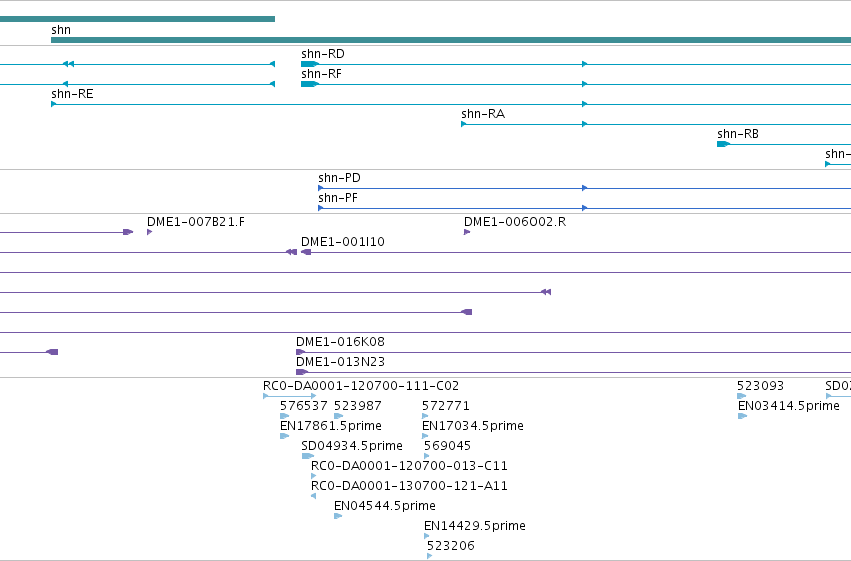Select the shn gene label

coord(61,30)
